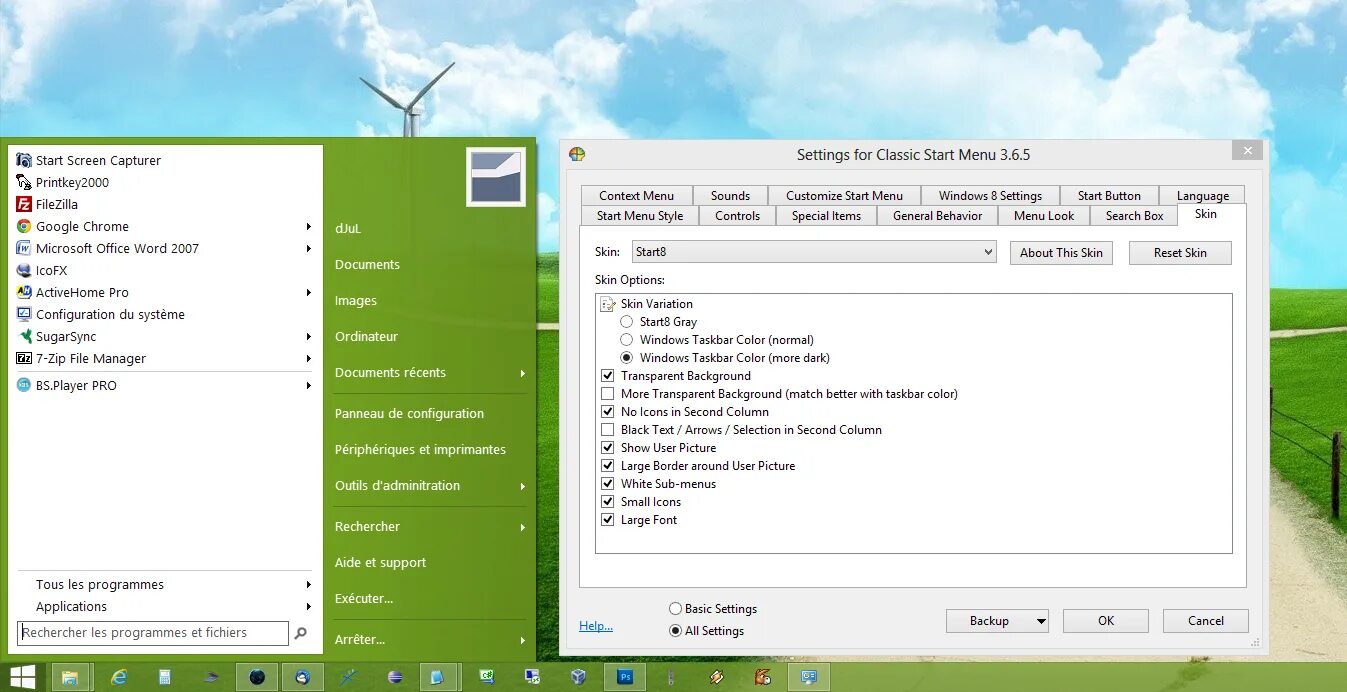Expand Tous les programmes submenu

click(165, 585)
